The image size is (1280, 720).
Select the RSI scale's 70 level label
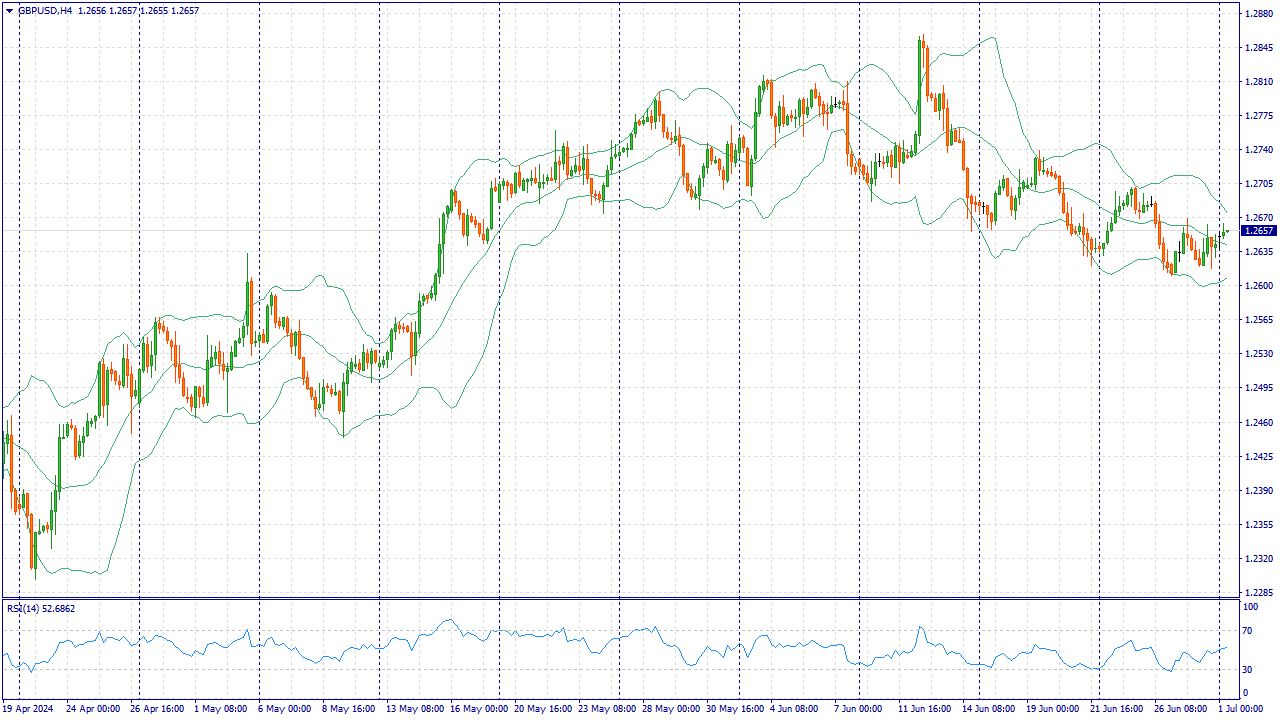click(x=1248, y=631)
